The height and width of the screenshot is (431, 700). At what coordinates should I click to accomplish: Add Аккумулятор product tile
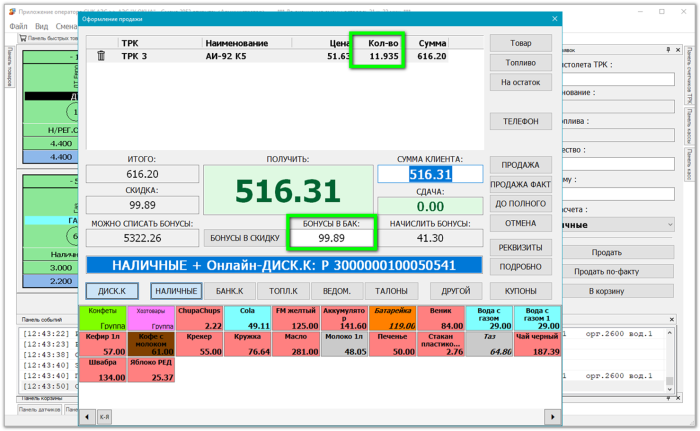pos(344,318)
